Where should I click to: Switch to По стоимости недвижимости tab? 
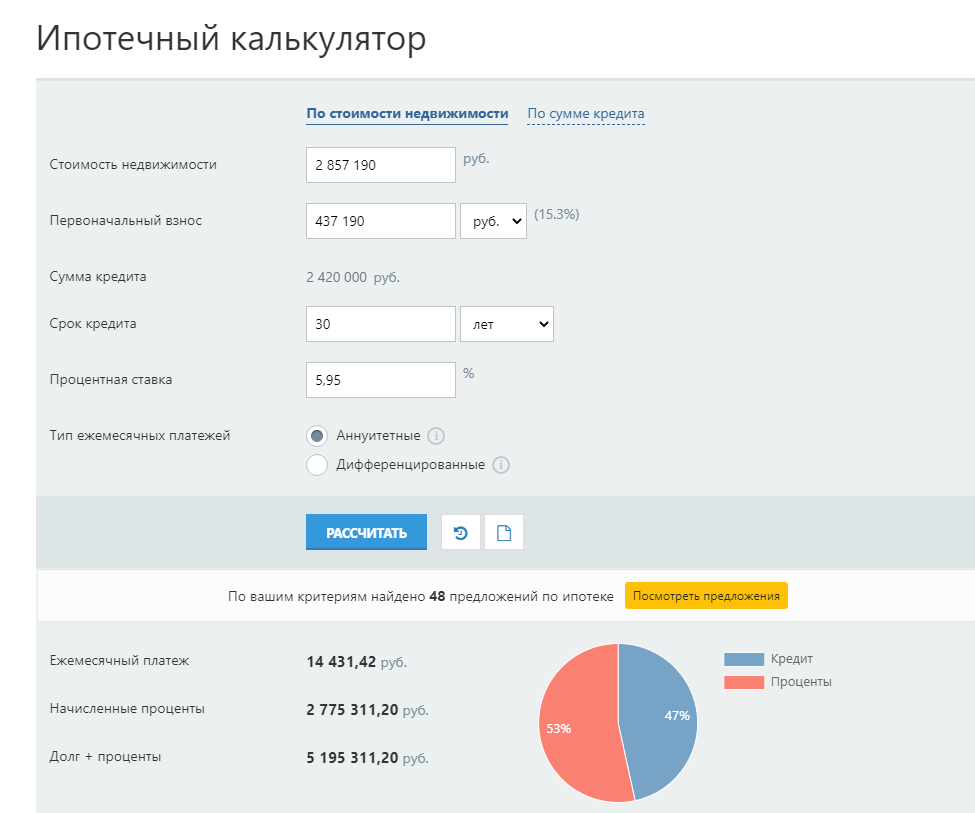(407, 114)
